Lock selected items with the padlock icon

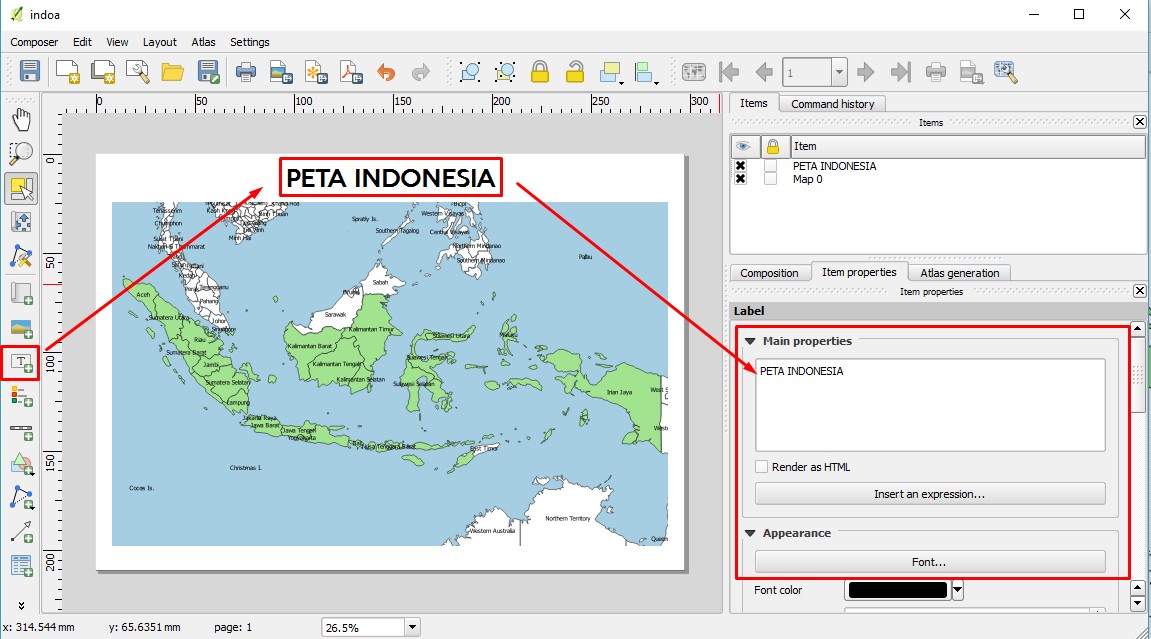[x=540, y=71]
